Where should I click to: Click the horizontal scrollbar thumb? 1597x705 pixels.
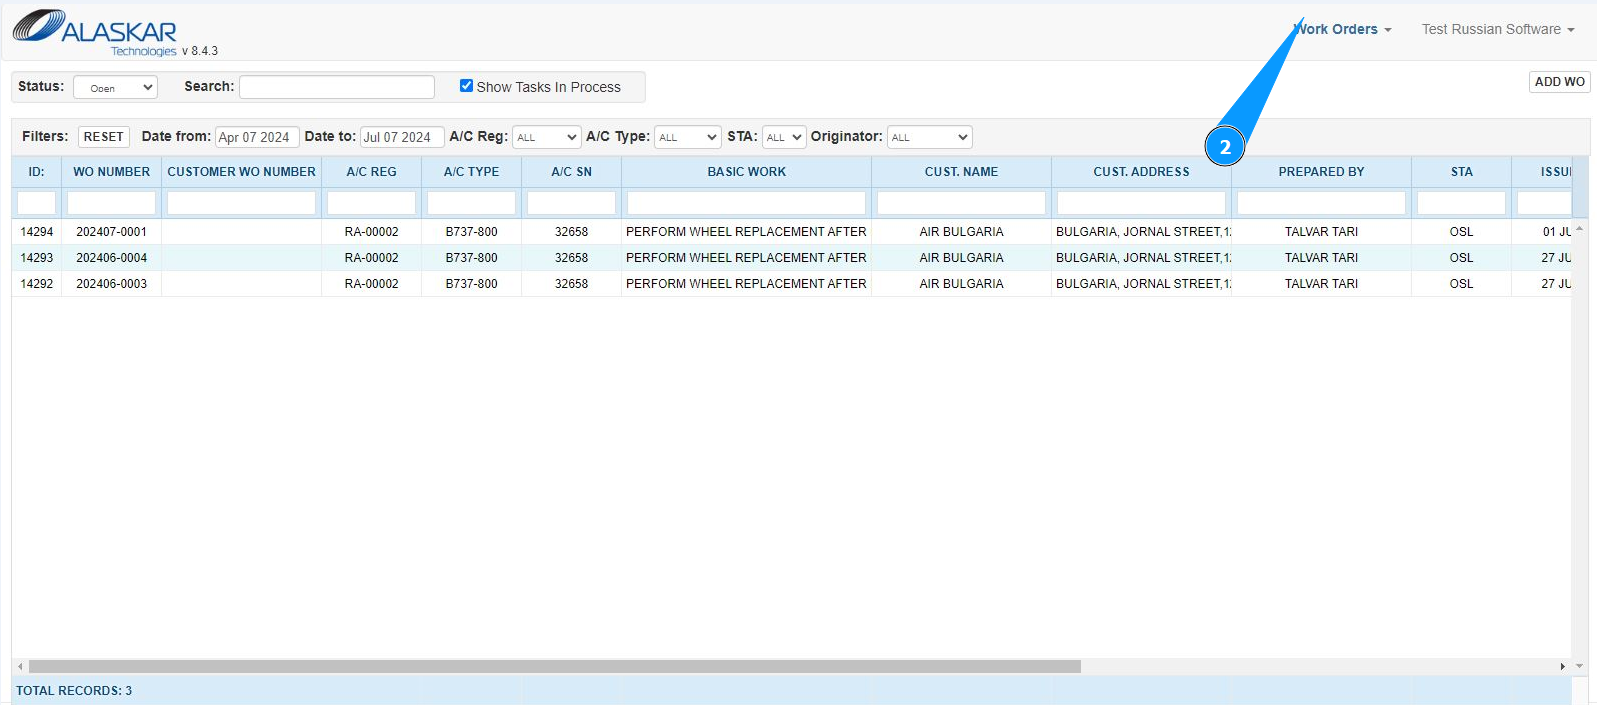555,666
